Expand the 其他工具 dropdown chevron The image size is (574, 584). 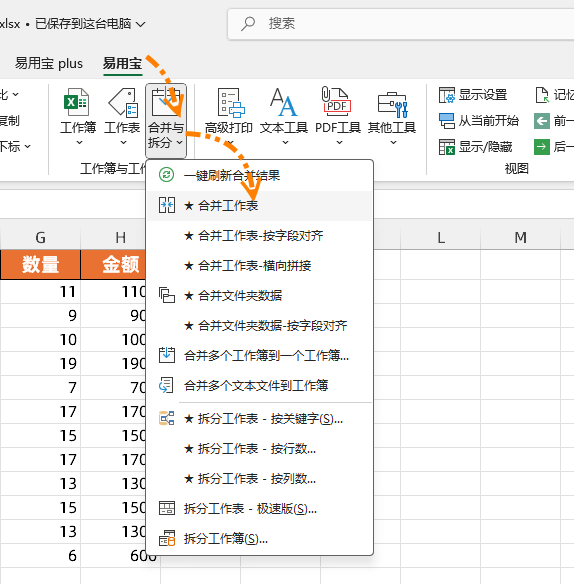click(x=393, y=142)
